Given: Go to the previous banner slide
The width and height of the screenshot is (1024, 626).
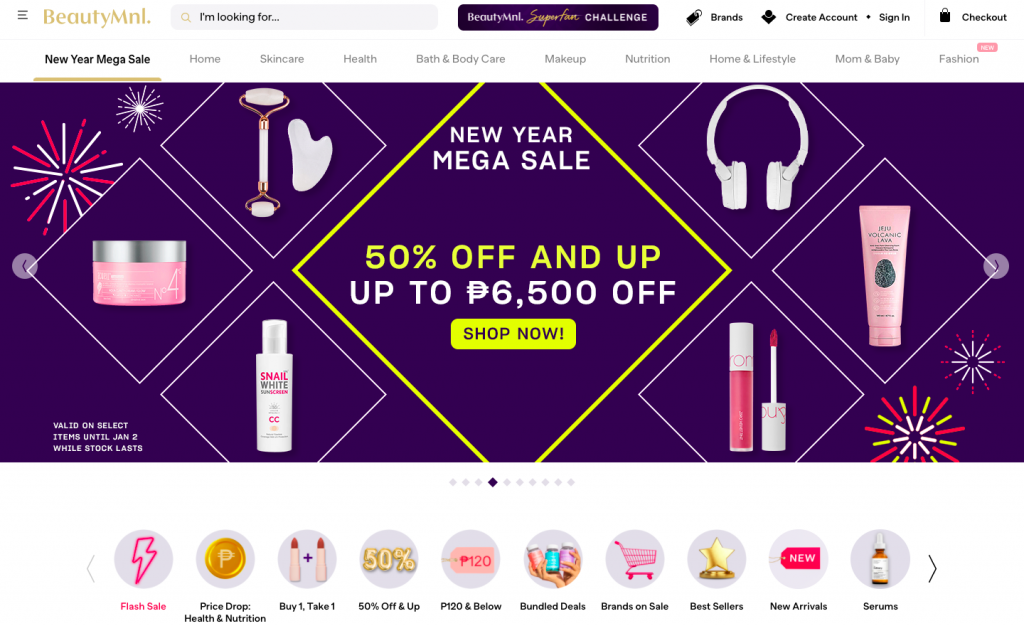Looking at the screenshot, I should 25,266.
